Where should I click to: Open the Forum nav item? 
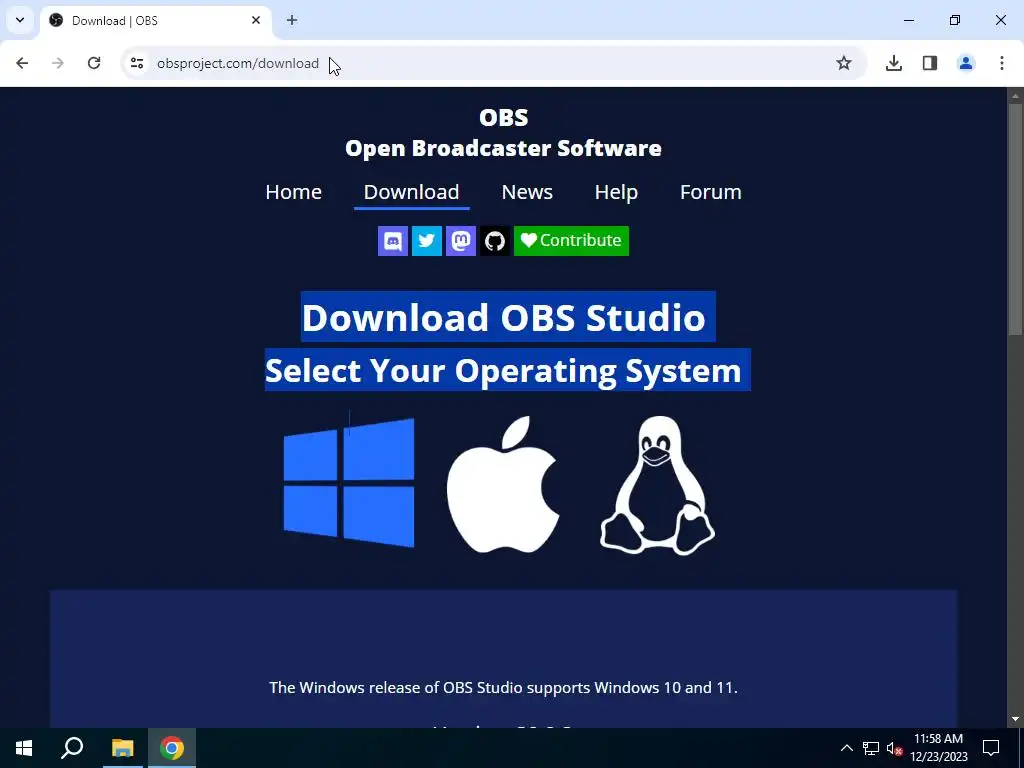[x=711, y=192]
